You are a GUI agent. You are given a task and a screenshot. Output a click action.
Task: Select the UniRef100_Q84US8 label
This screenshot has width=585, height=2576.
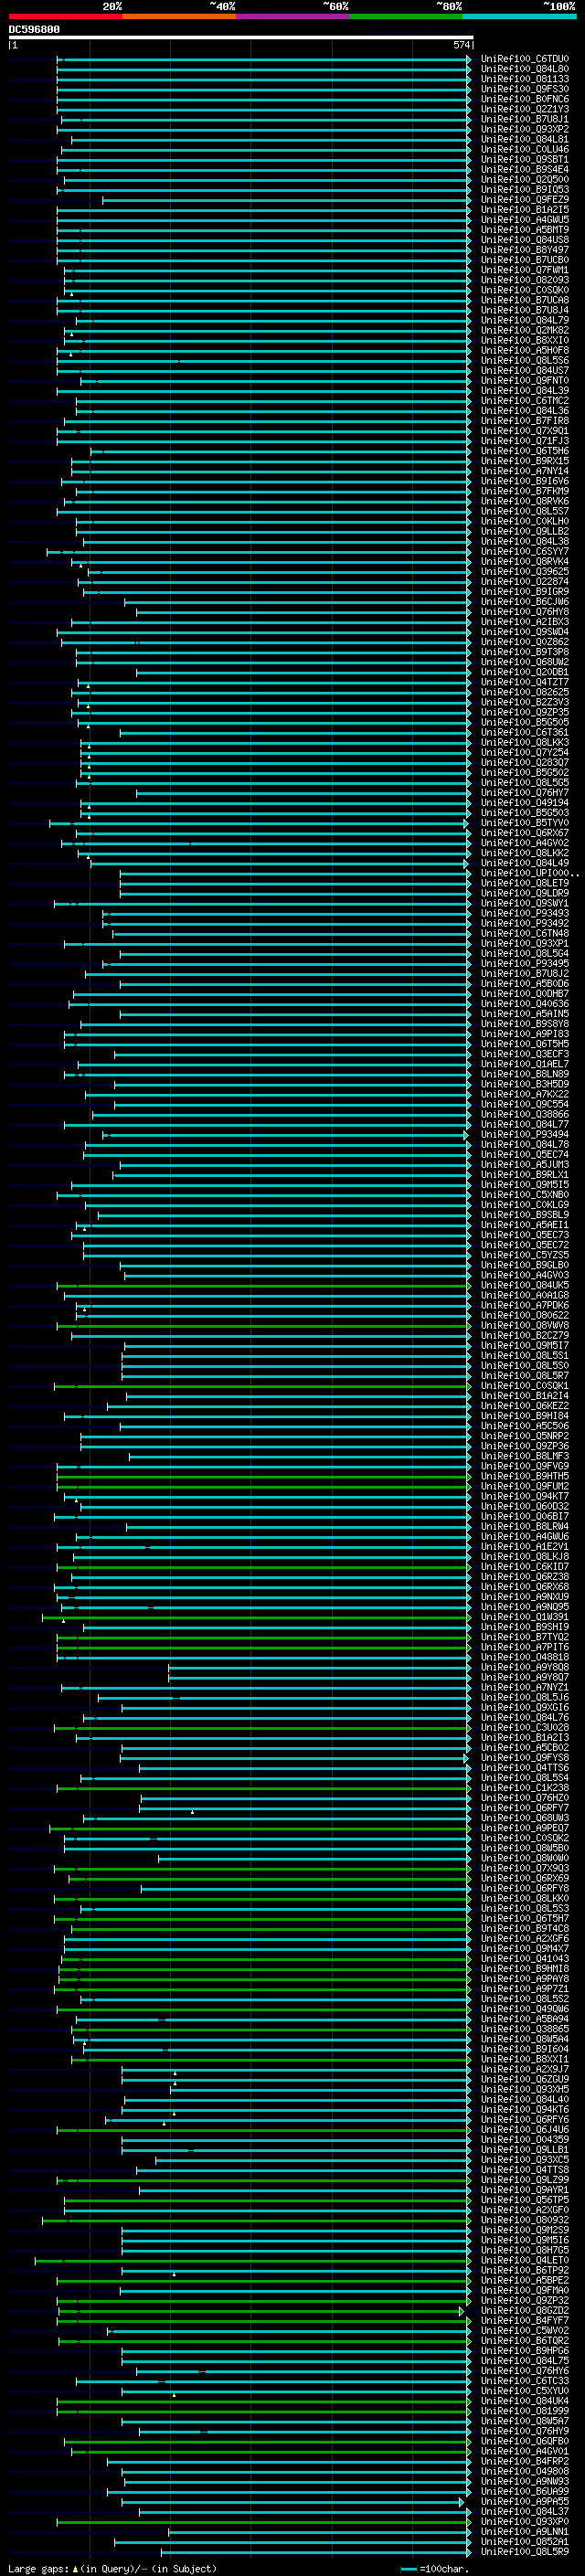tap(524, 239)
